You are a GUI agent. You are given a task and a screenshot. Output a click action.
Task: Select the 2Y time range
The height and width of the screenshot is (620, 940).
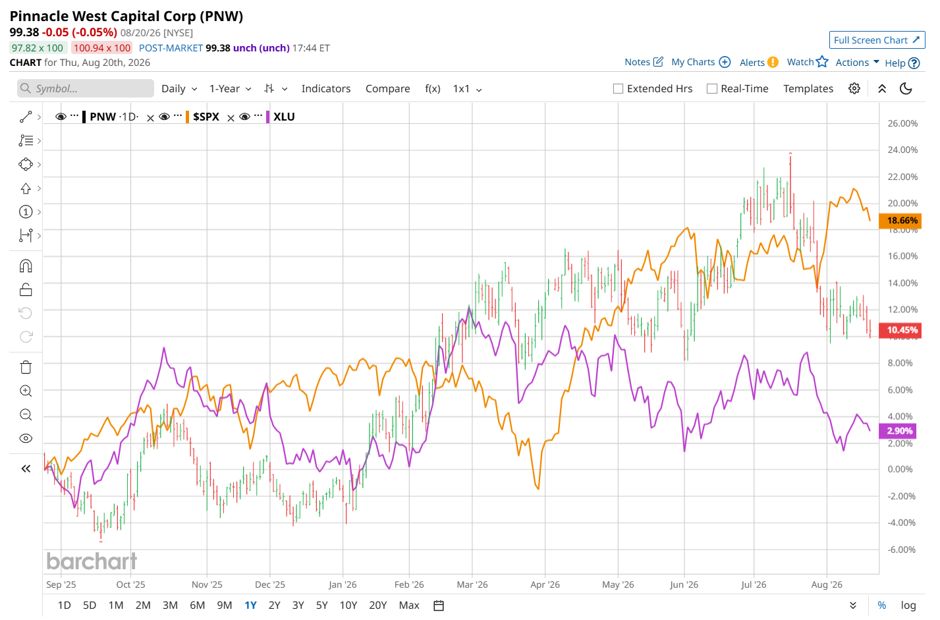click(x=274, y=606)
